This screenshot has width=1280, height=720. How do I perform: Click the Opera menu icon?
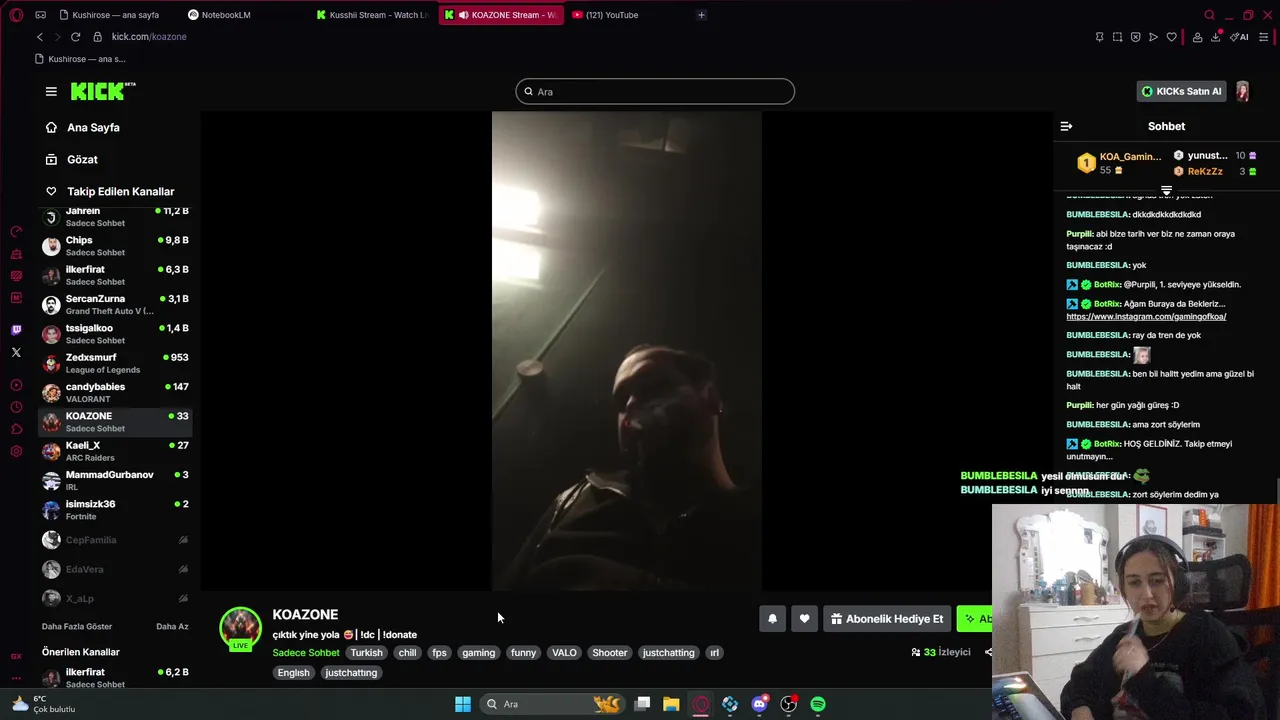(16, 15)
